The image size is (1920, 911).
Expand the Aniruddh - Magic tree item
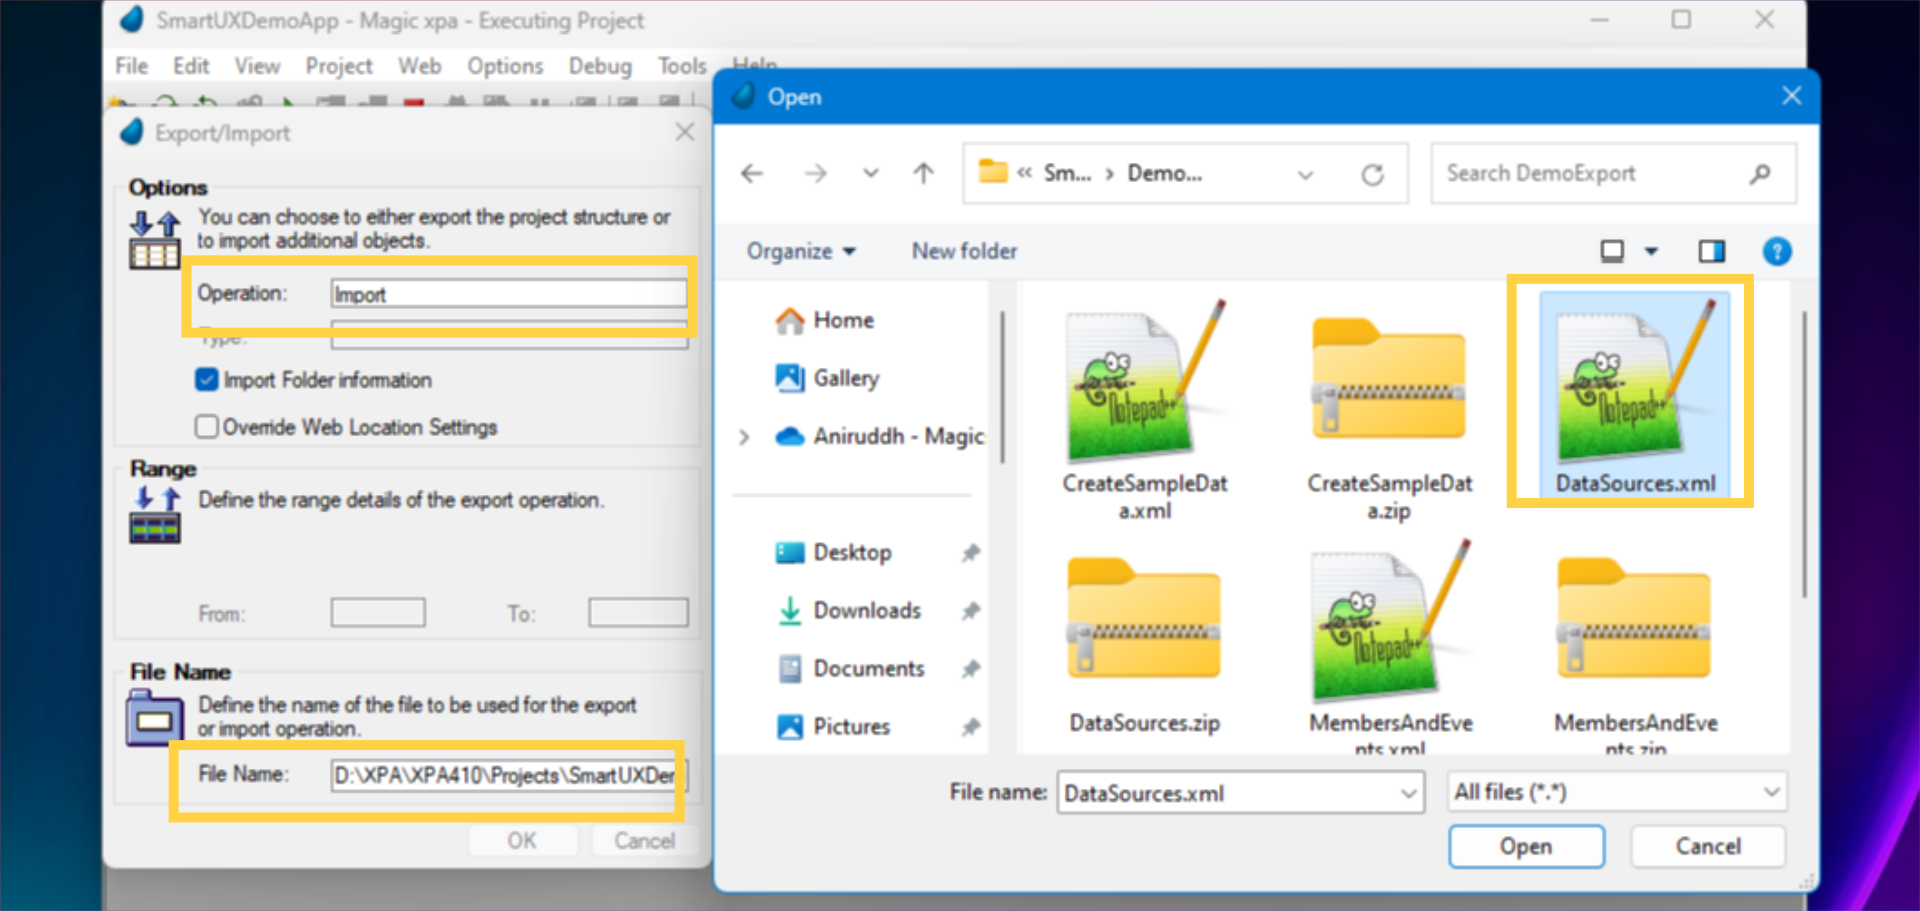click(743, 436)
